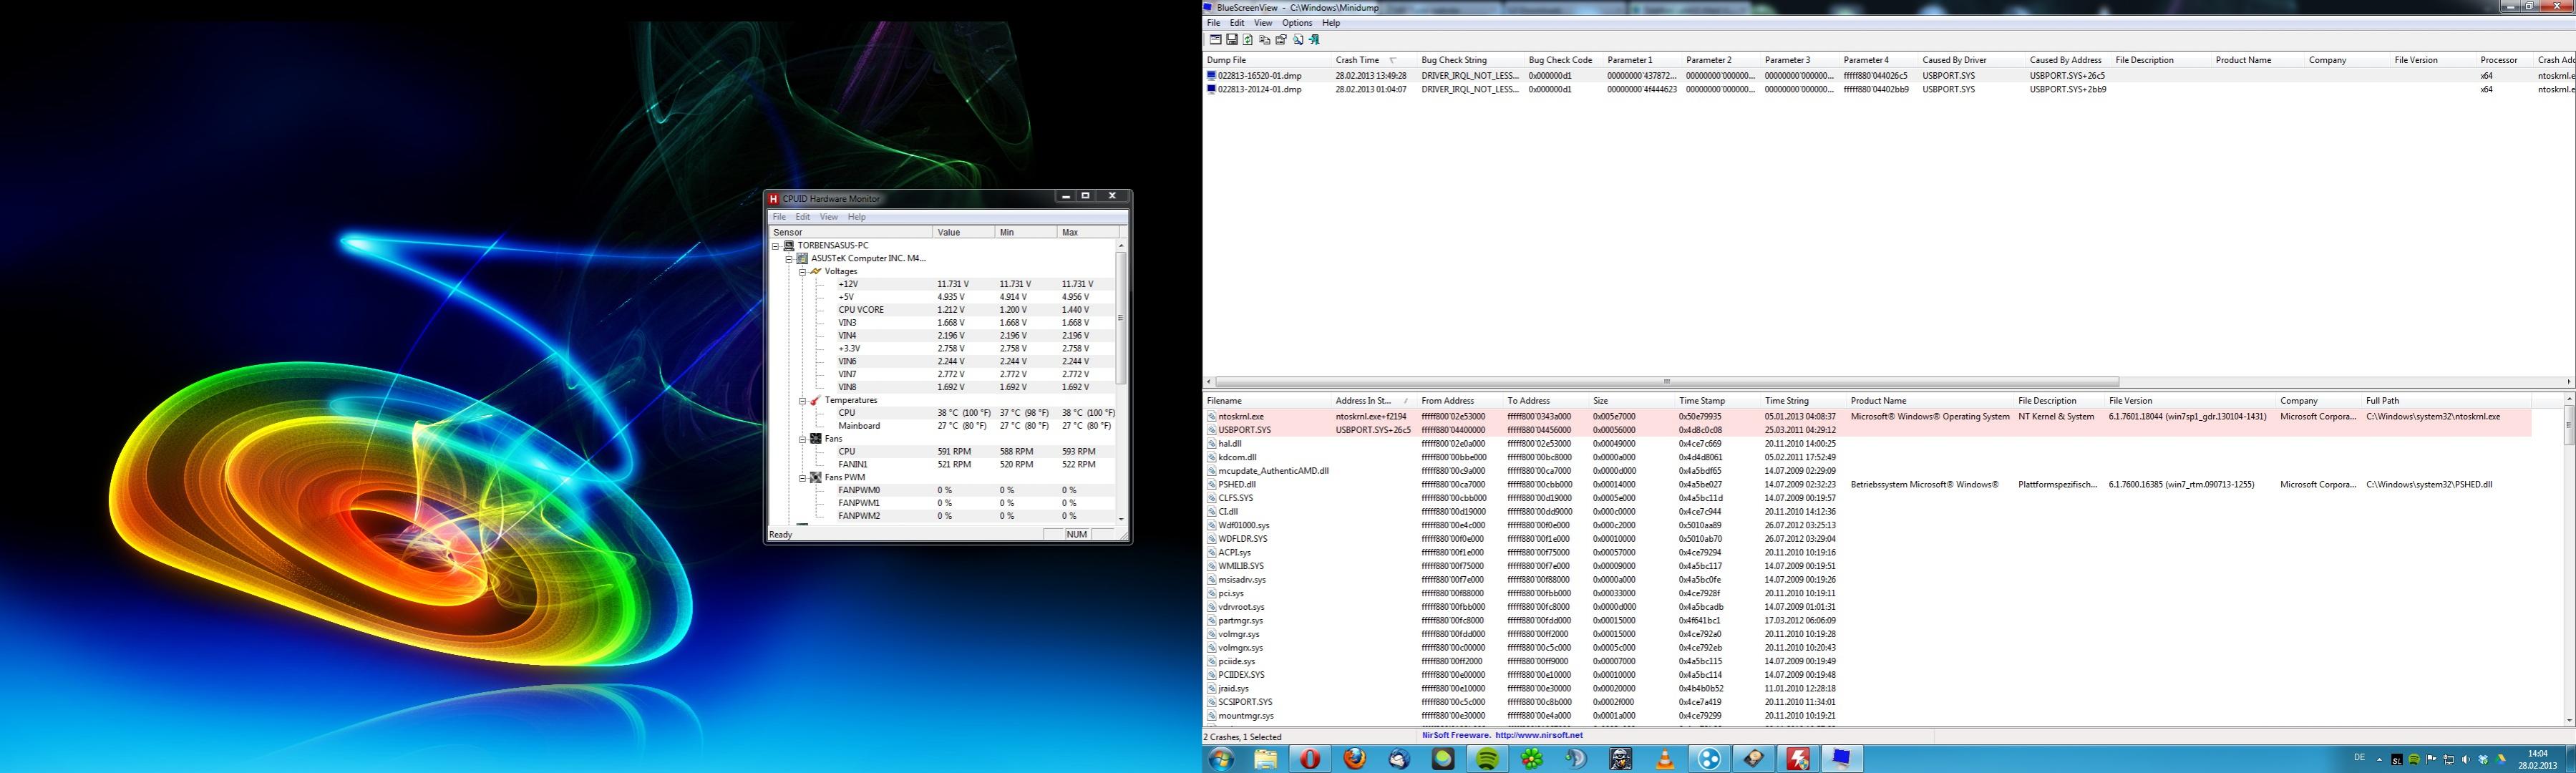Collapse the Fans PWM tree node
The width and height of the screenshot is (2576, 773).
pyautogui.click(x=802, y=478)
